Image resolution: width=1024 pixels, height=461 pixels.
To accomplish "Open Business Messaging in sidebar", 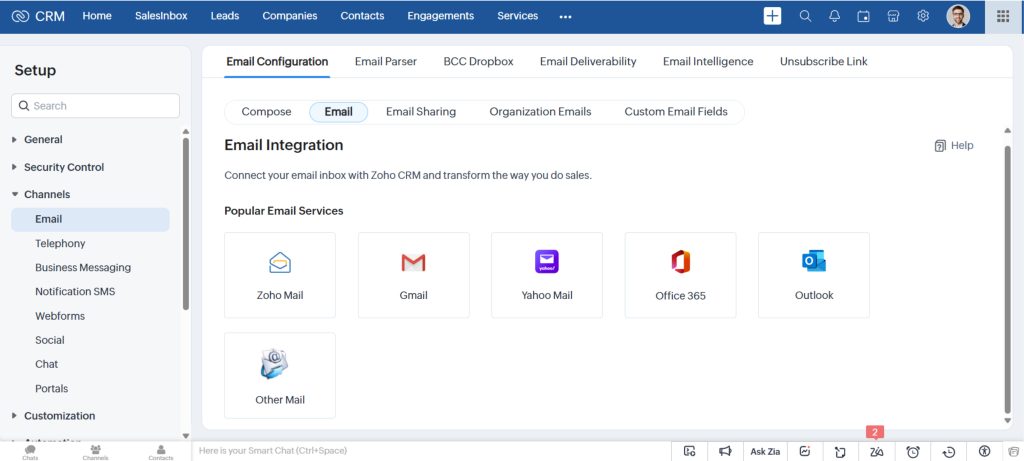I will point(83,268).
